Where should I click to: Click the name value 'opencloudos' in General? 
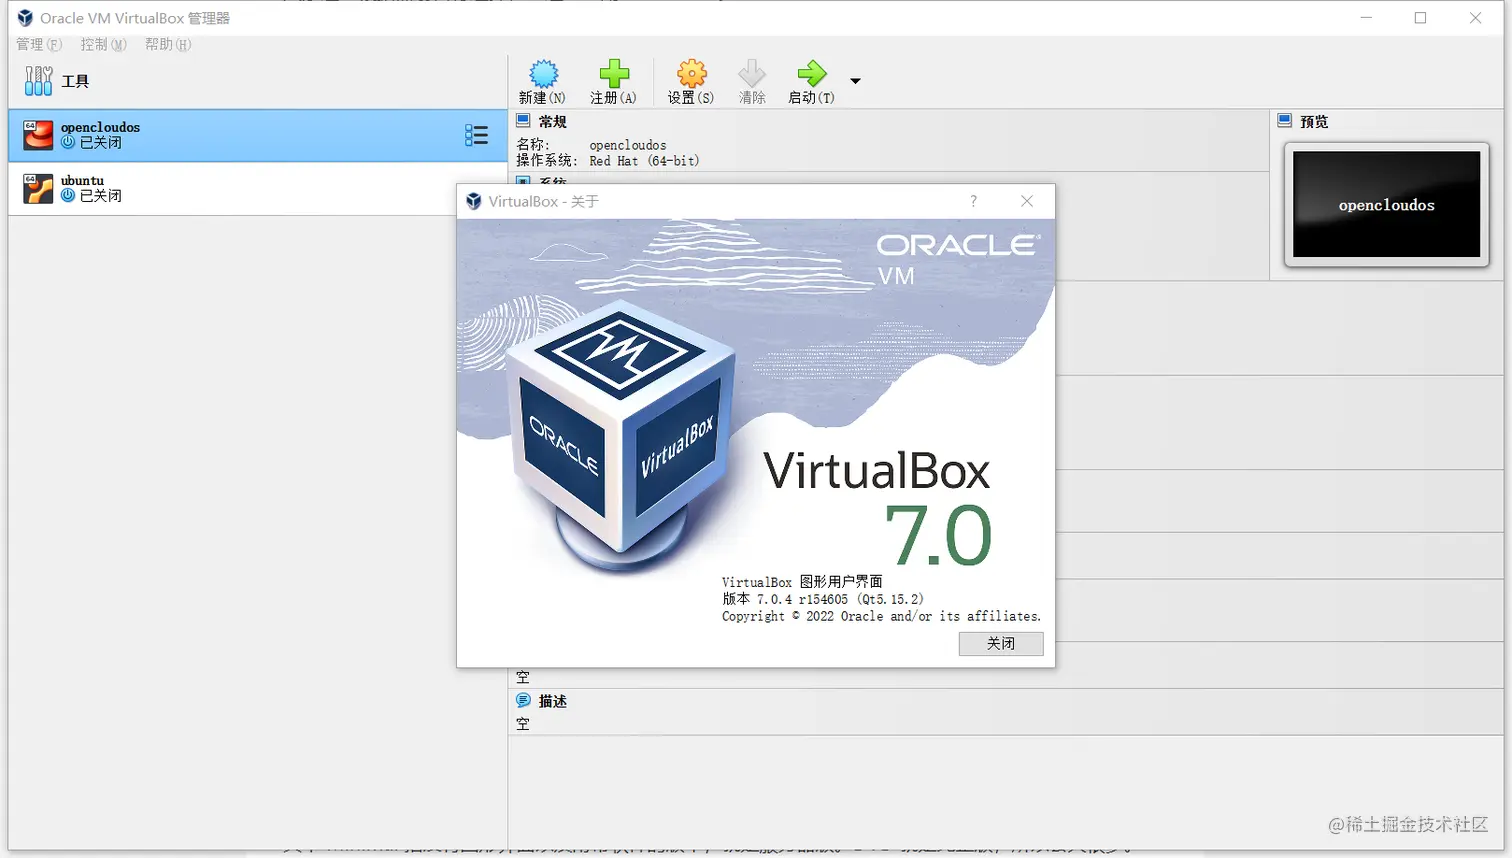pos(628,145)
